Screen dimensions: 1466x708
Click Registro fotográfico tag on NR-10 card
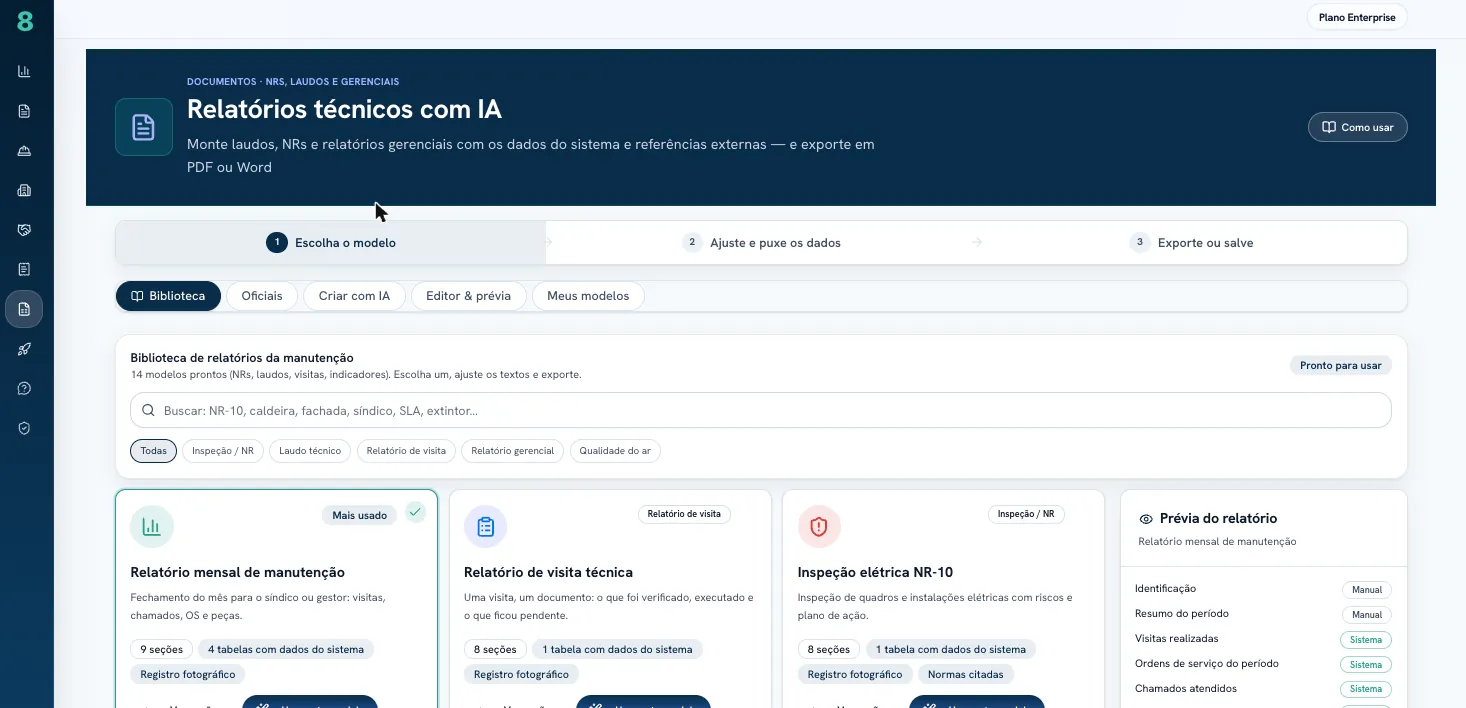click(x=855, y=674)
